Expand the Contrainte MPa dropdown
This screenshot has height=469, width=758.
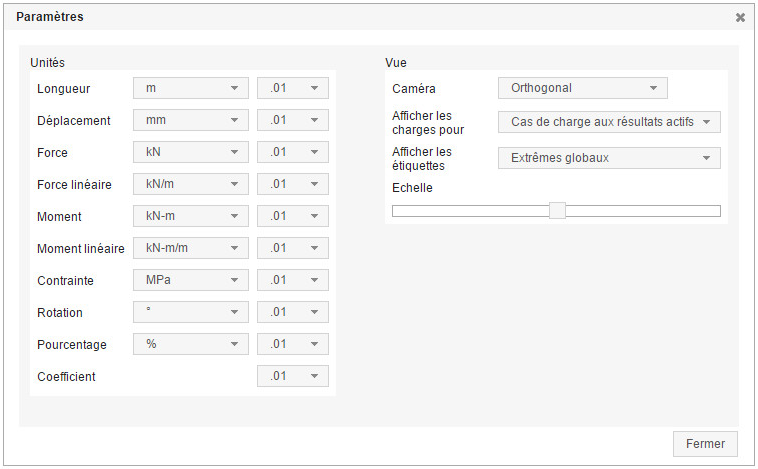point(190,280)
